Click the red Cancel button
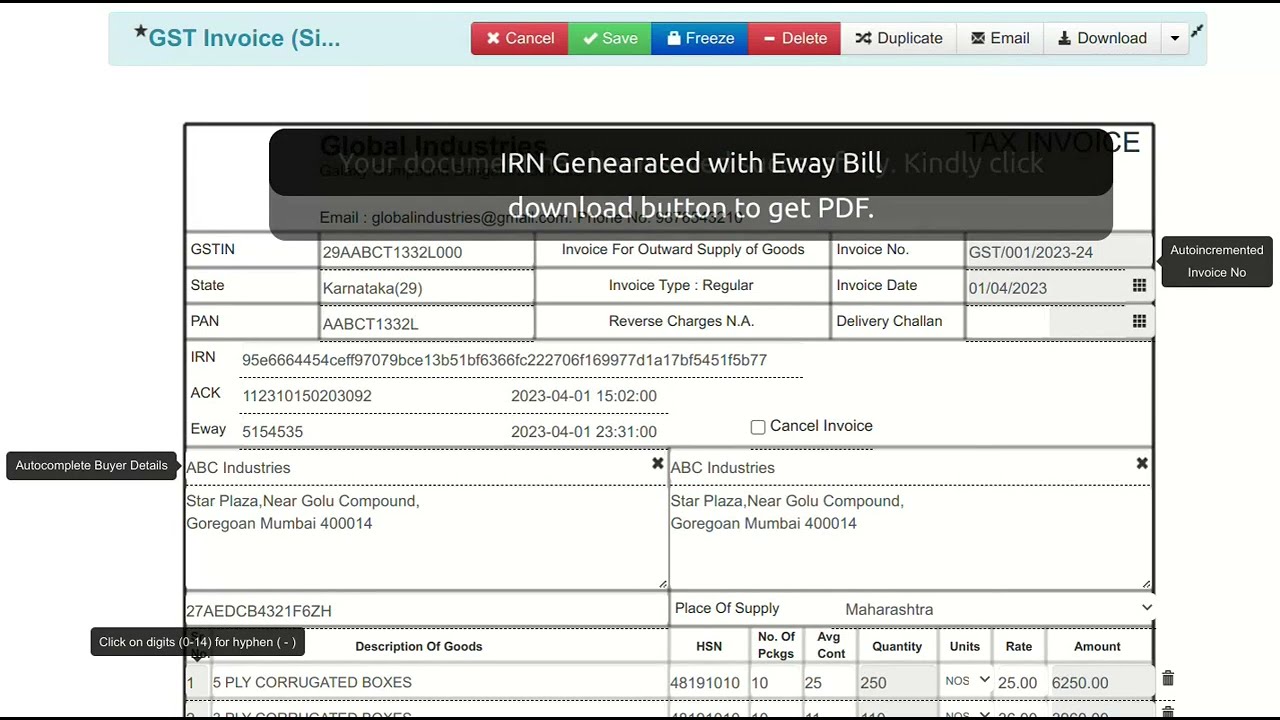Screen dimensions: 1280x720 tap(520, 38)
